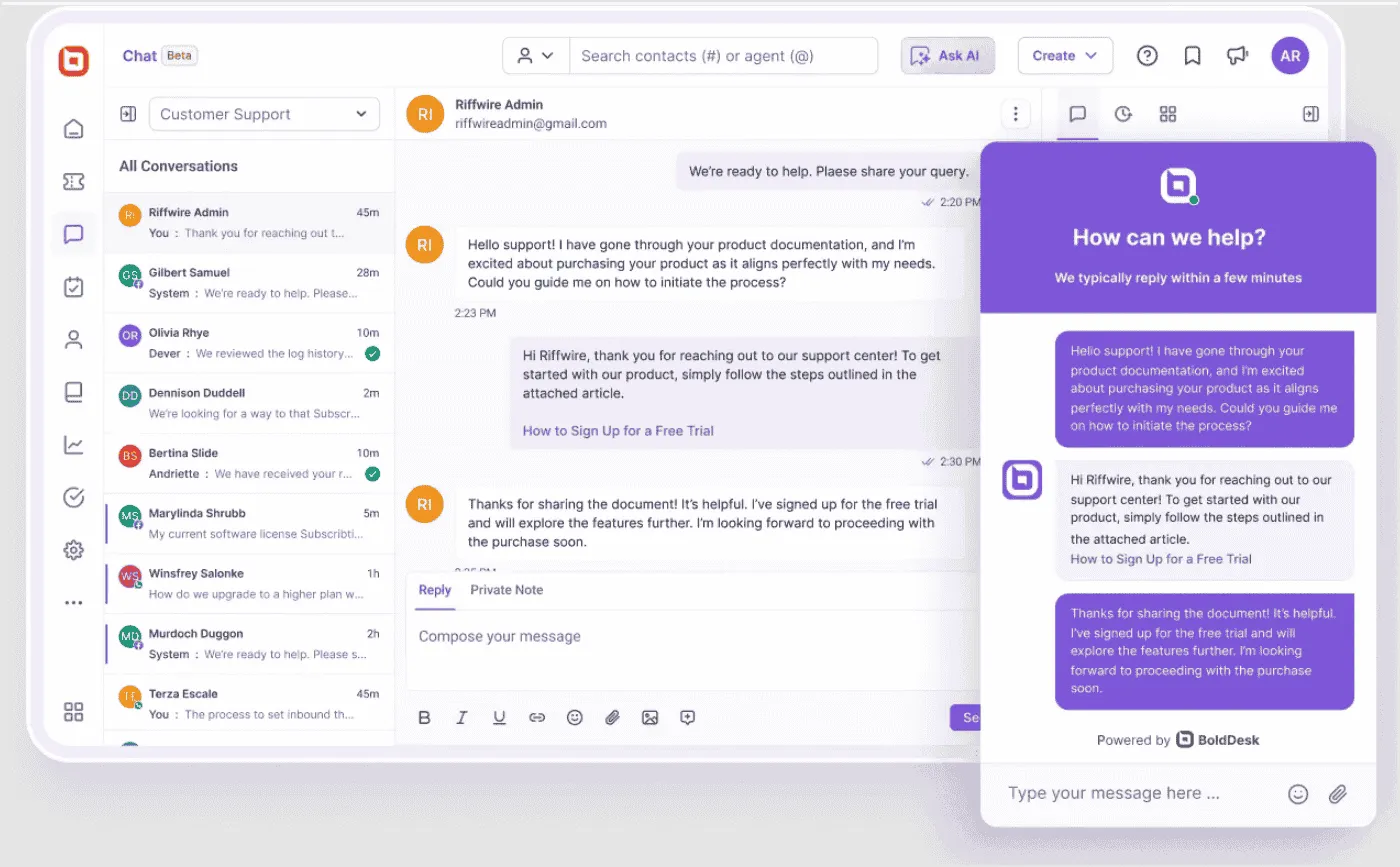Open the Gilbert Samuel conversation
The height and width of the screenshot is (867, 1400).
click(249, 283)
